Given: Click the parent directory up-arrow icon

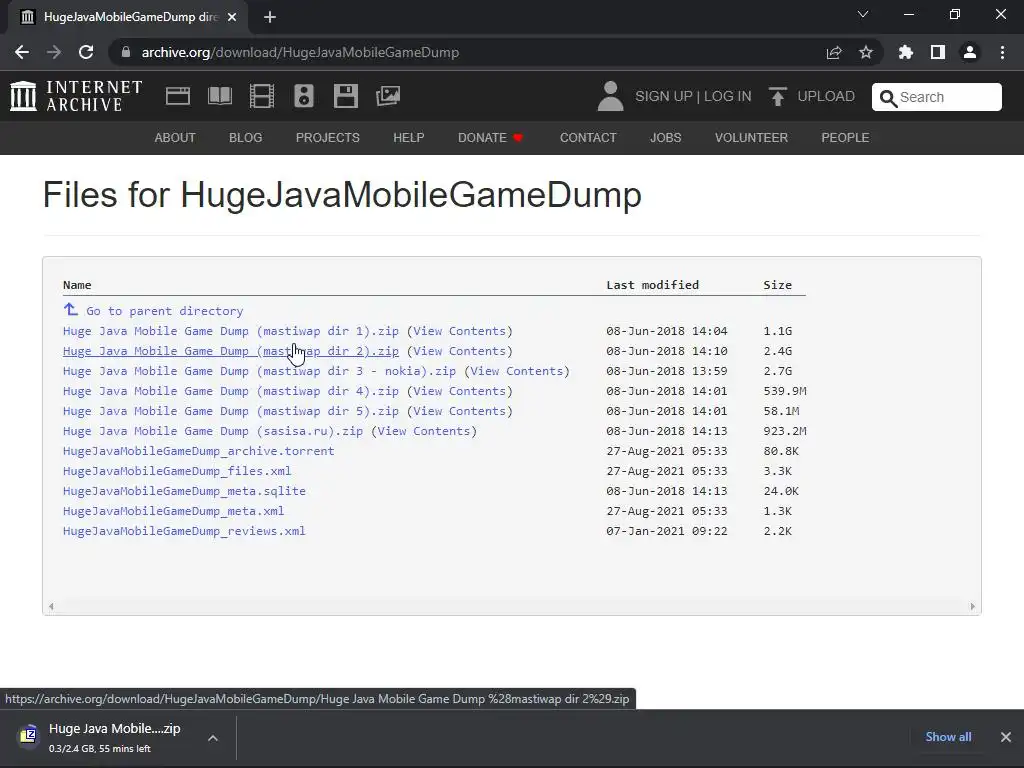Looking at the screenshot, I should [71, 310].
